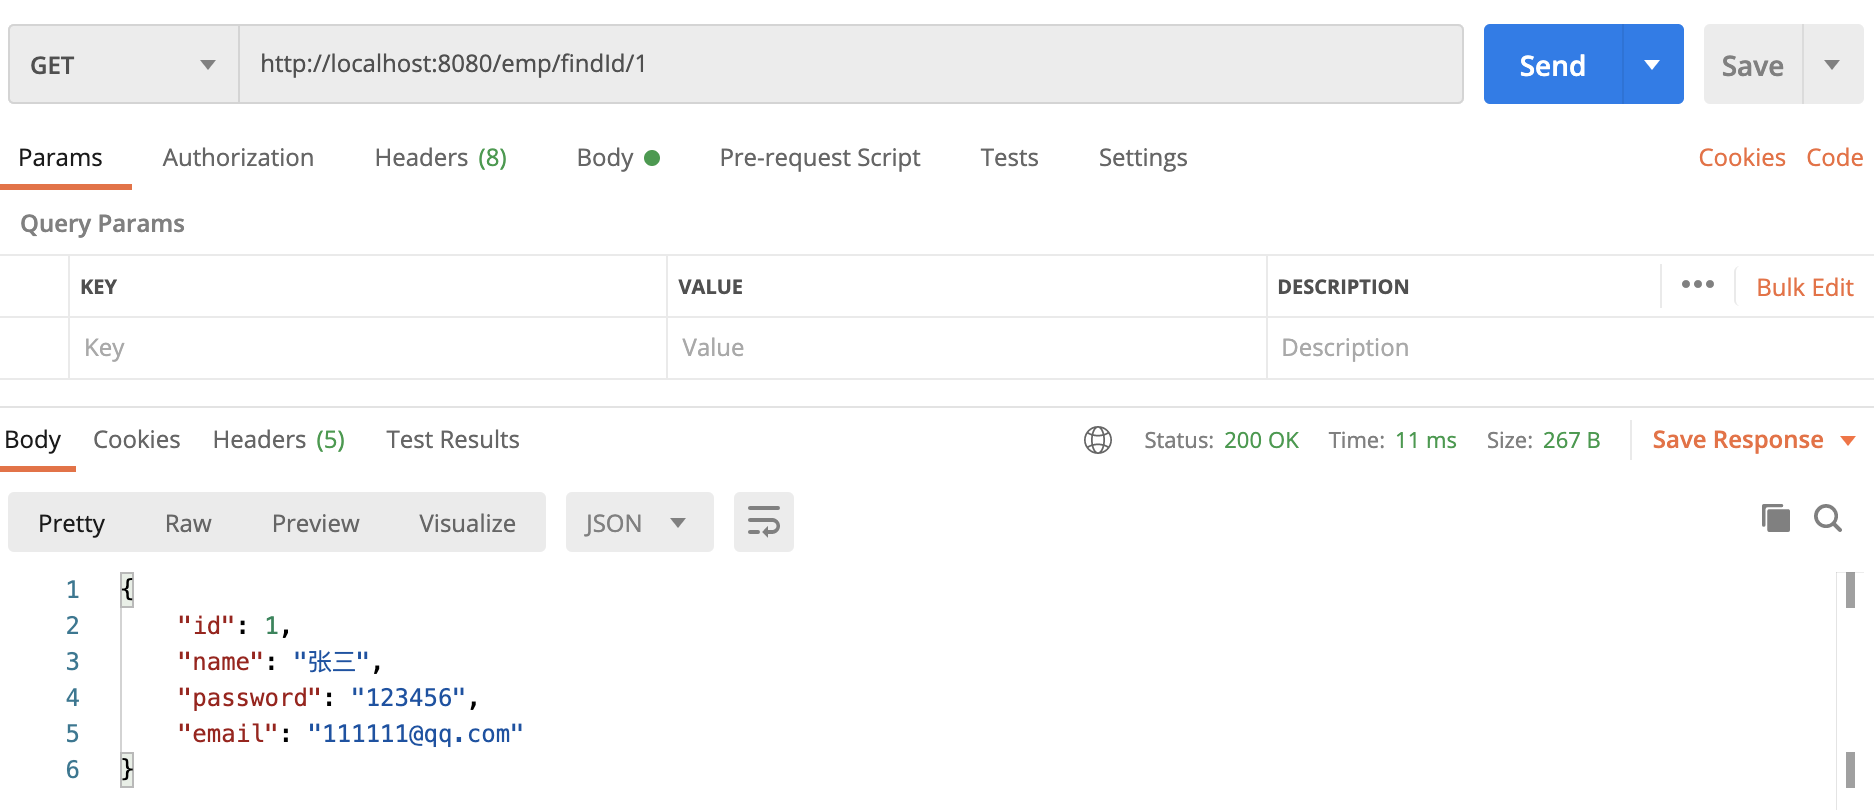Select the Visualize response view

coord(466,522)
